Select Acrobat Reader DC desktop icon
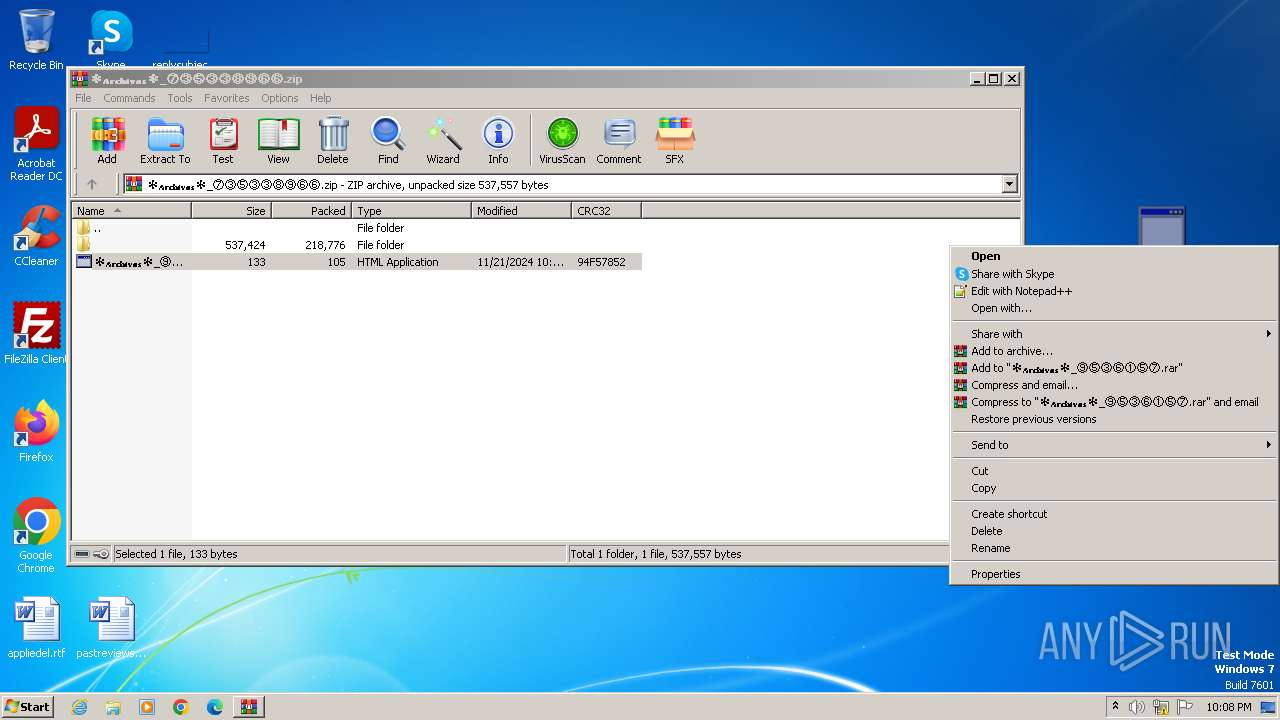1280x720 pixels. pos(36,144)
